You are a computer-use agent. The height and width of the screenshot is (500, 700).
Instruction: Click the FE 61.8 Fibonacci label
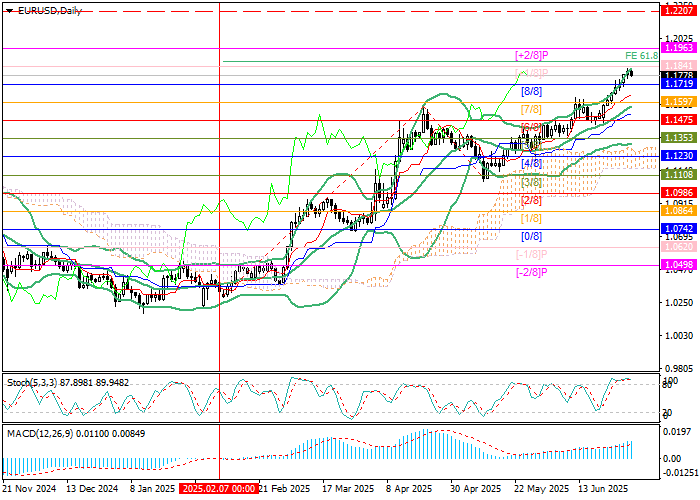pos(641,55)
